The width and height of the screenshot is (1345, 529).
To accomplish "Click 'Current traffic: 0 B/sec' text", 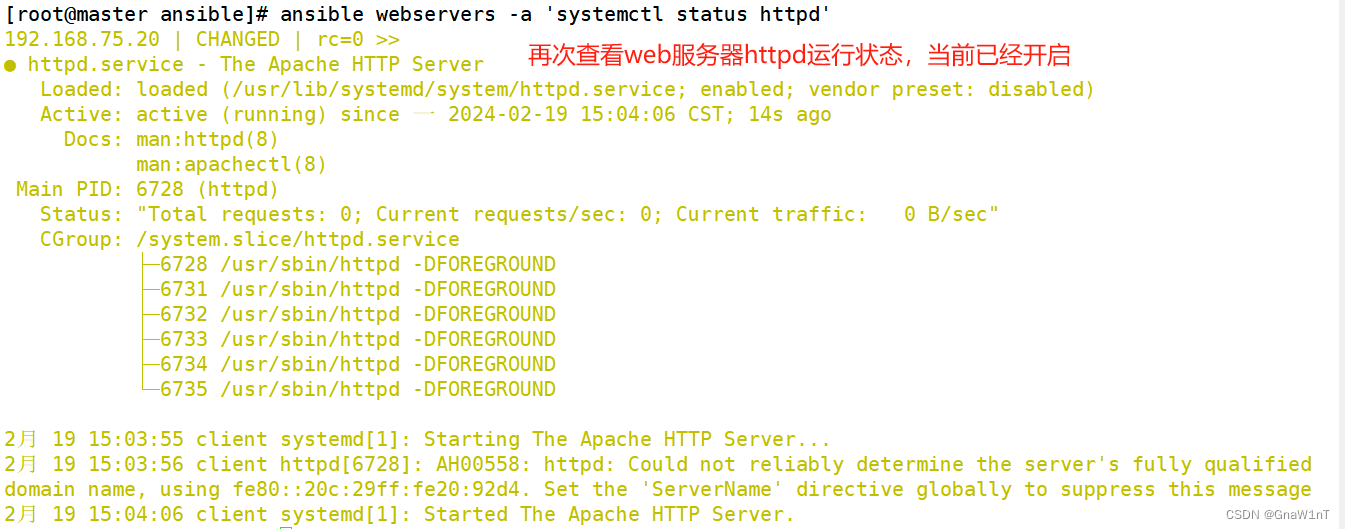I will coord(832,214).
